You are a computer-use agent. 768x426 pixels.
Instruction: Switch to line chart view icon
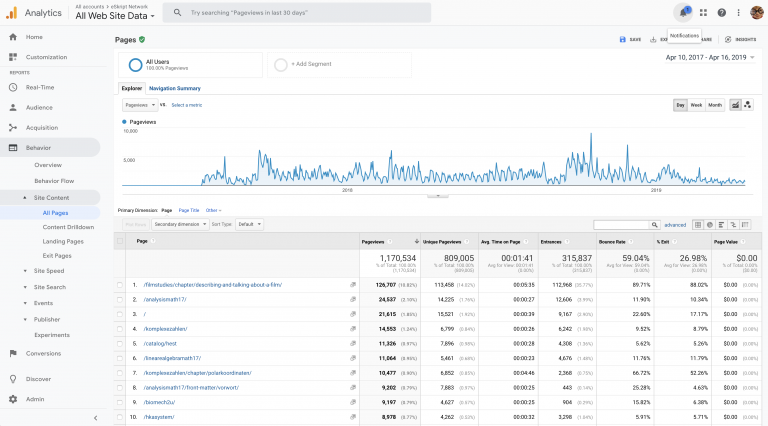coord(735,105)
